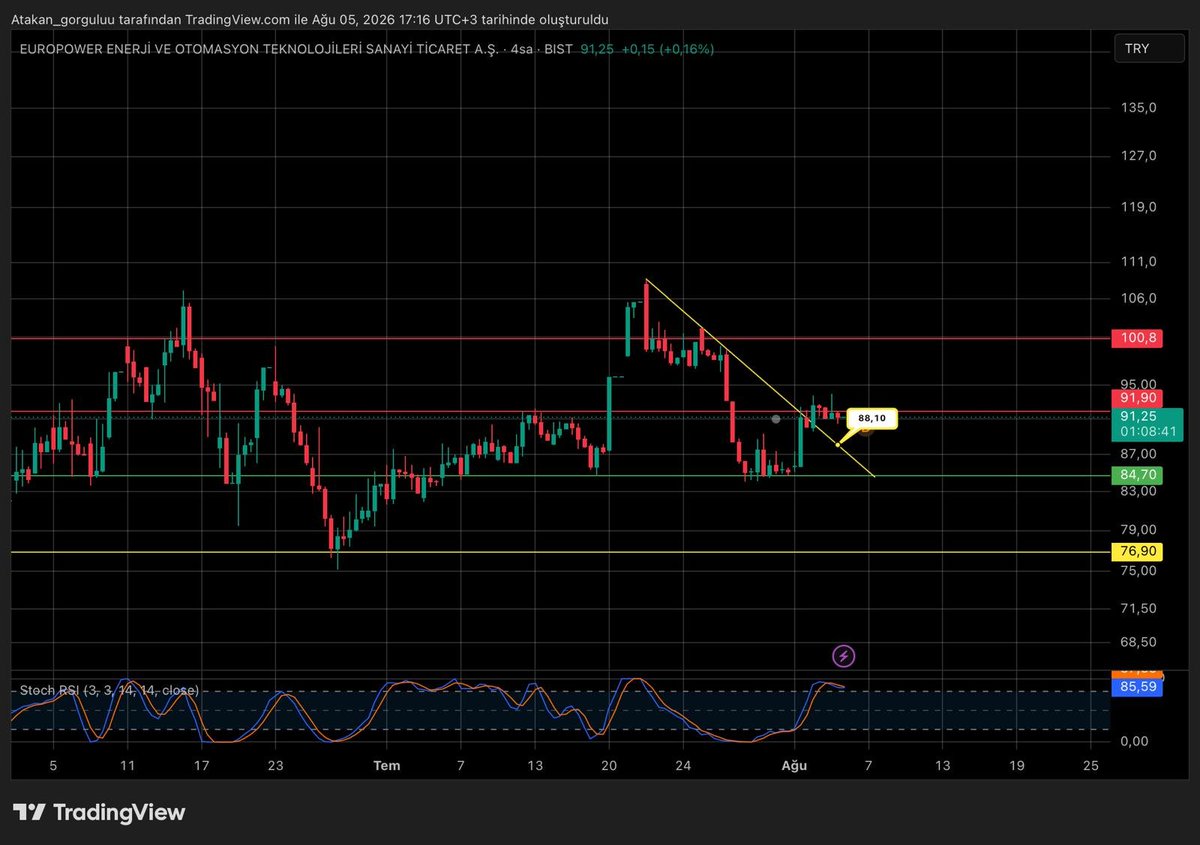Click the 71,50 price axis label

(x=1139, y=608)
